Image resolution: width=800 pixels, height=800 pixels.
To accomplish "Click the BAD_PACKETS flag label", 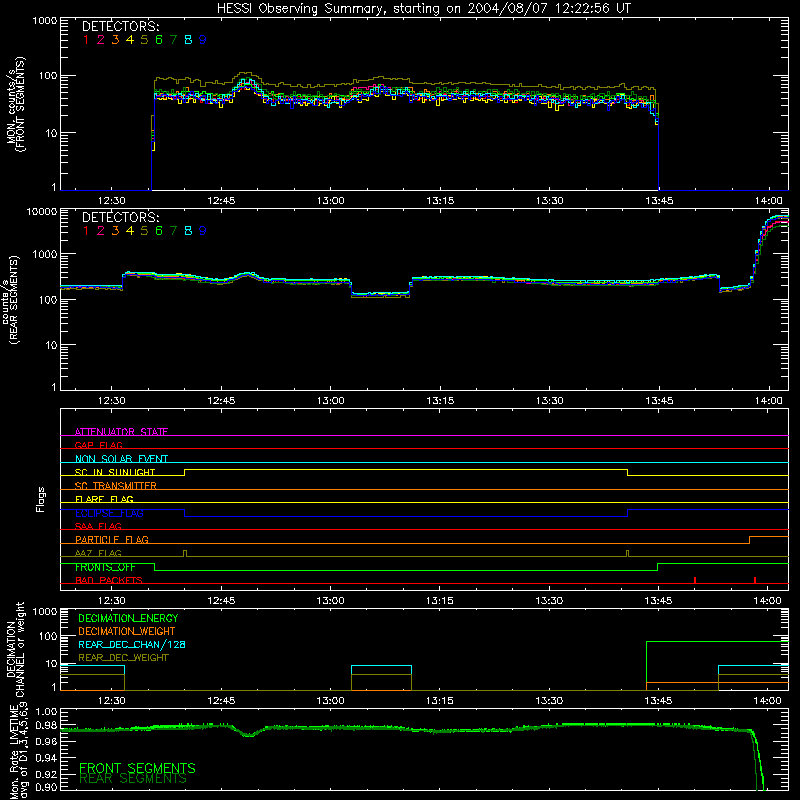I will click(x=109, y=580).
